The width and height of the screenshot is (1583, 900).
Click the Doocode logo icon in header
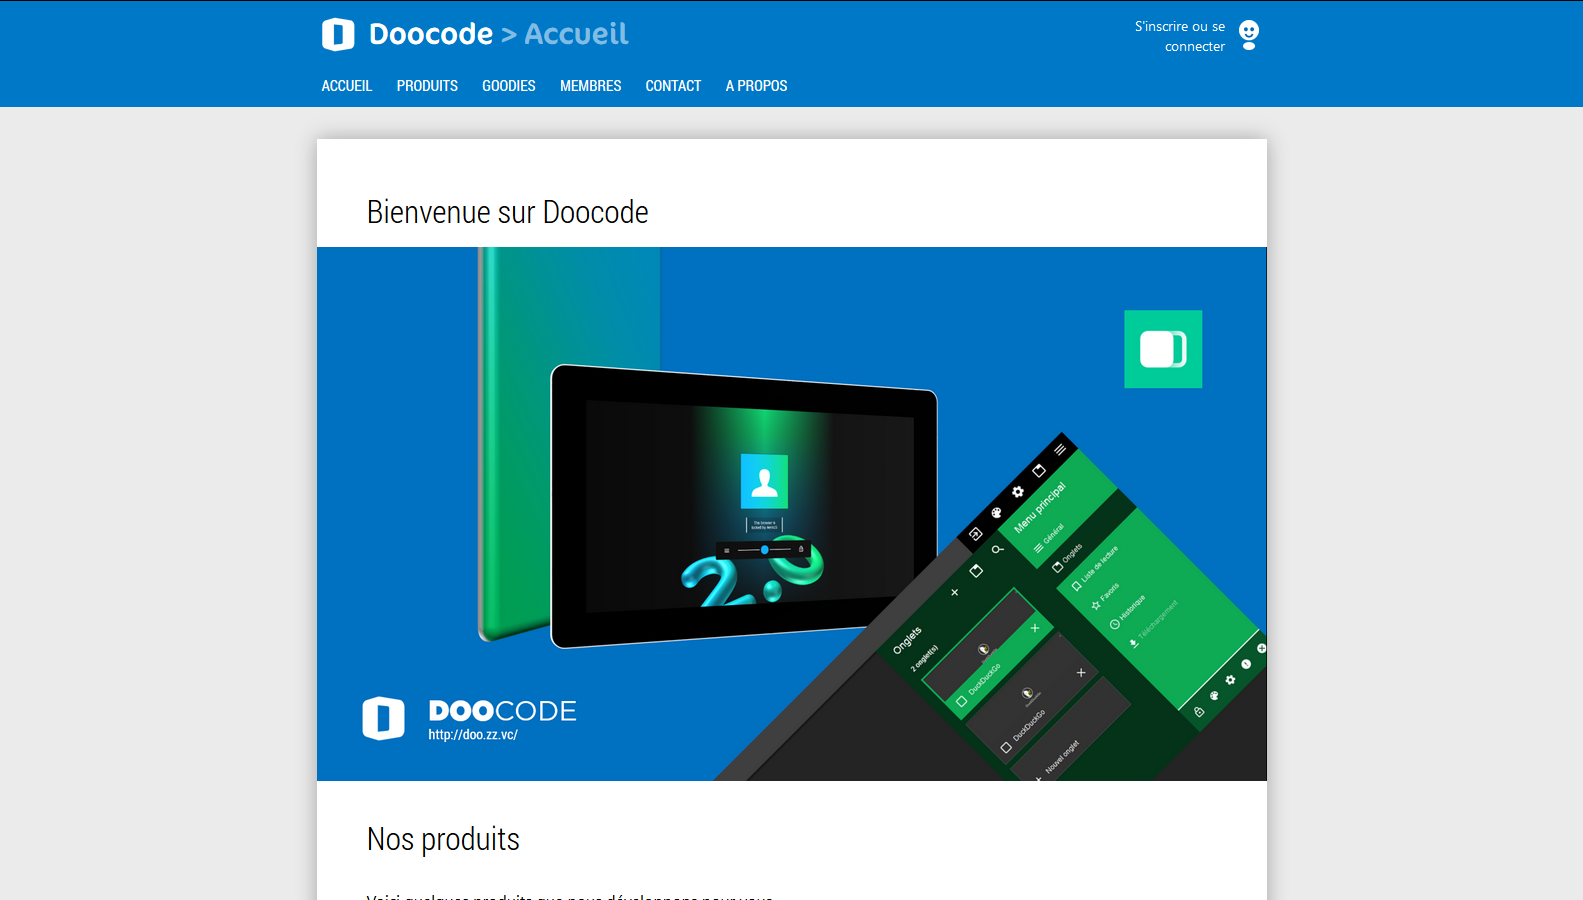[338, 34]
